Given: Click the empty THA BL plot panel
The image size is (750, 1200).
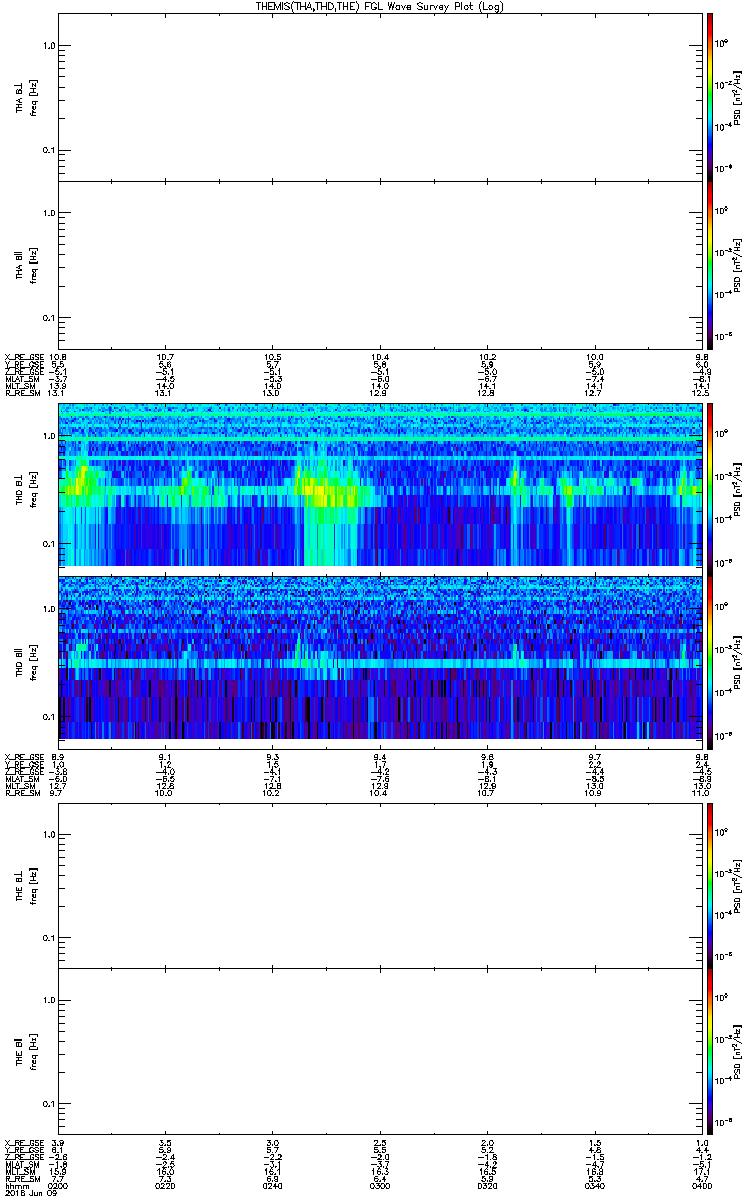Looking at the screenshot, I should coord(380,97).
